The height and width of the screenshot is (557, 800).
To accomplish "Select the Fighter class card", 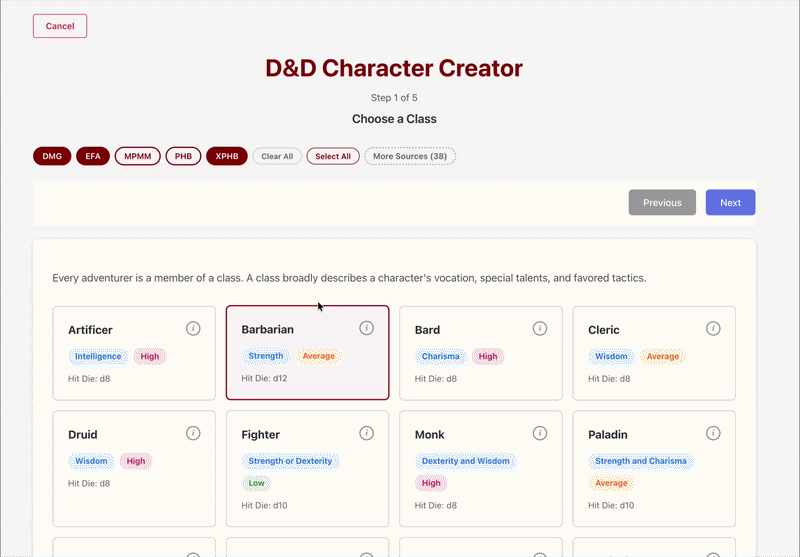I will tap(308, 469).
